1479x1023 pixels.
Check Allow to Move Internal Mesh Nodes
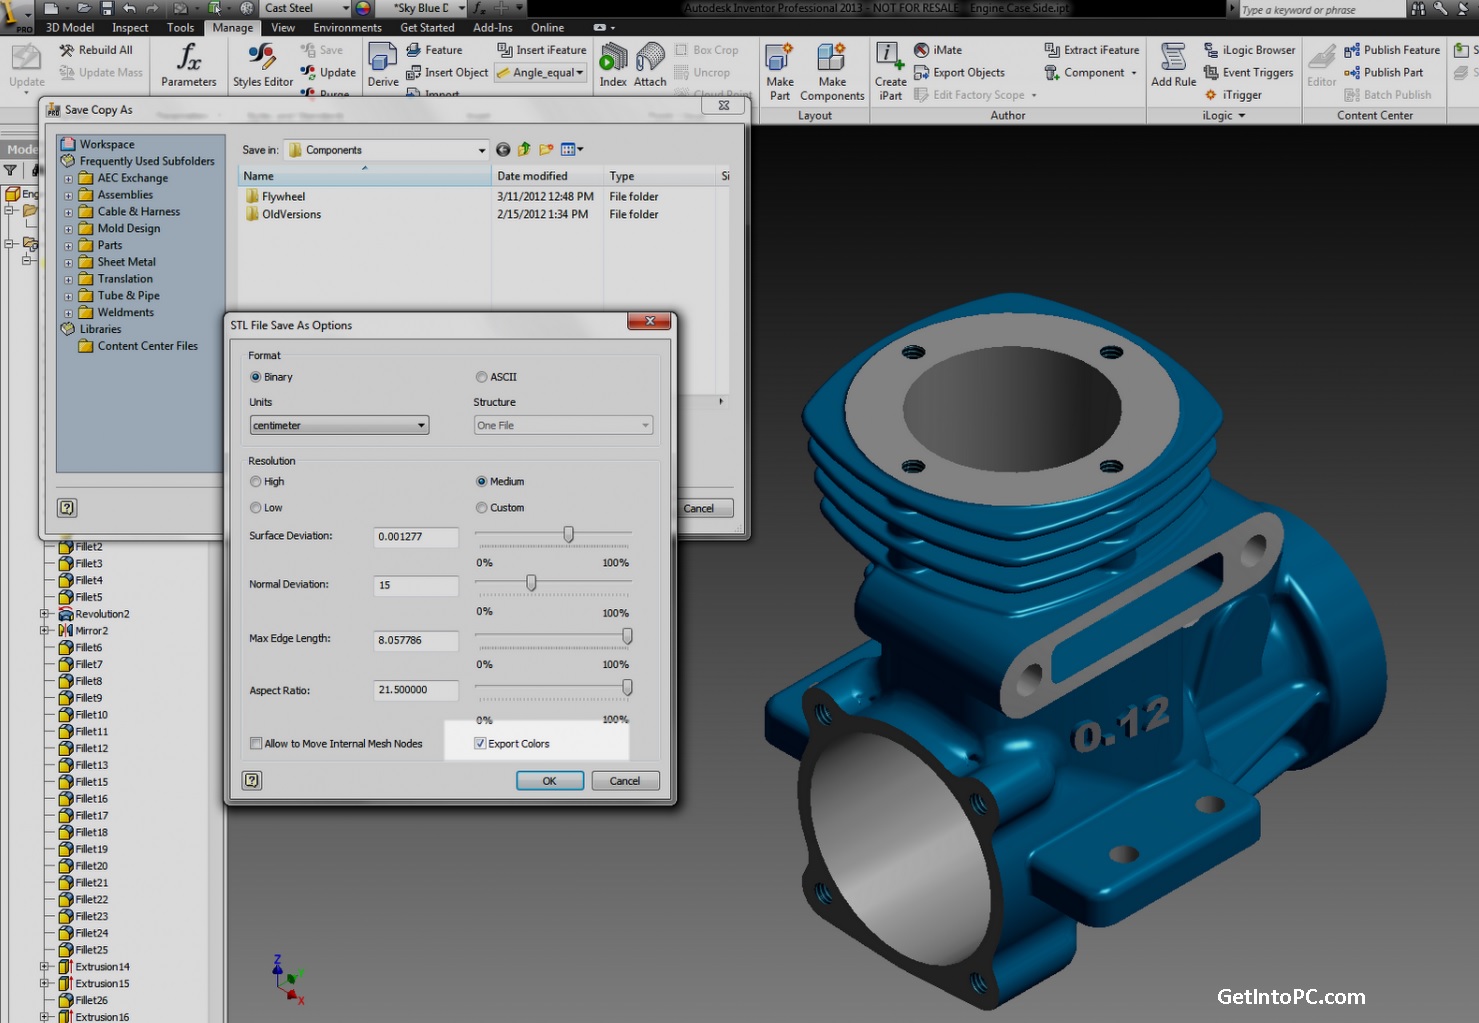tap(256, 743)
